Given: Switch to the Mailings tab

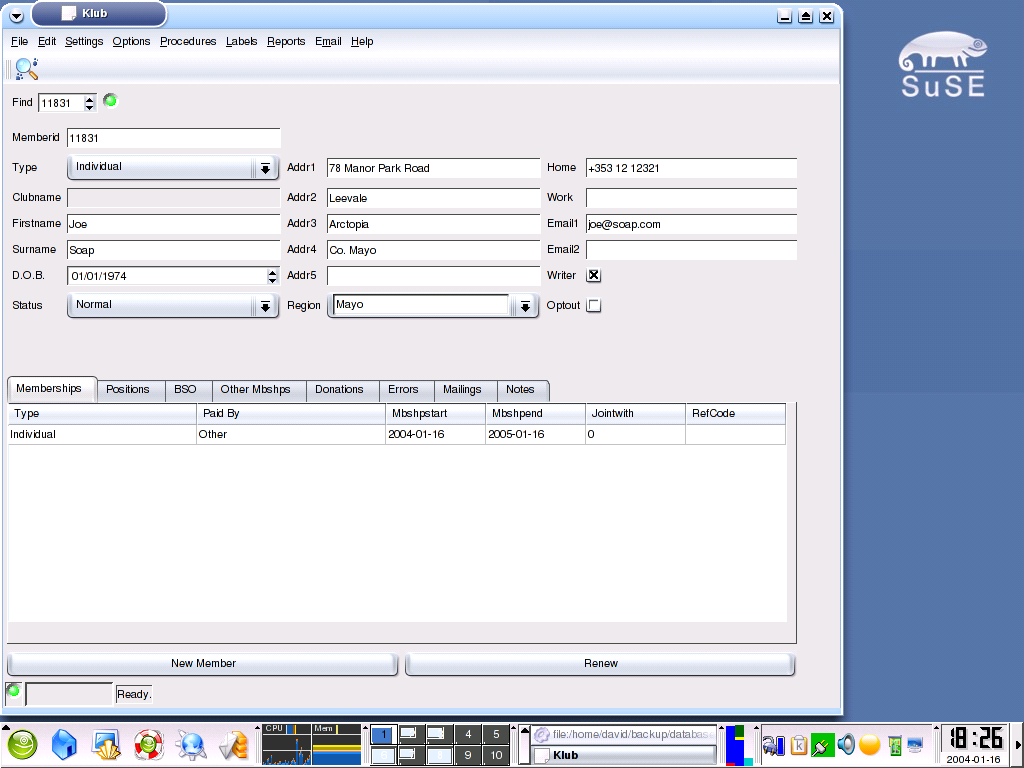Looking at the screenshot, I should [462, 390].
